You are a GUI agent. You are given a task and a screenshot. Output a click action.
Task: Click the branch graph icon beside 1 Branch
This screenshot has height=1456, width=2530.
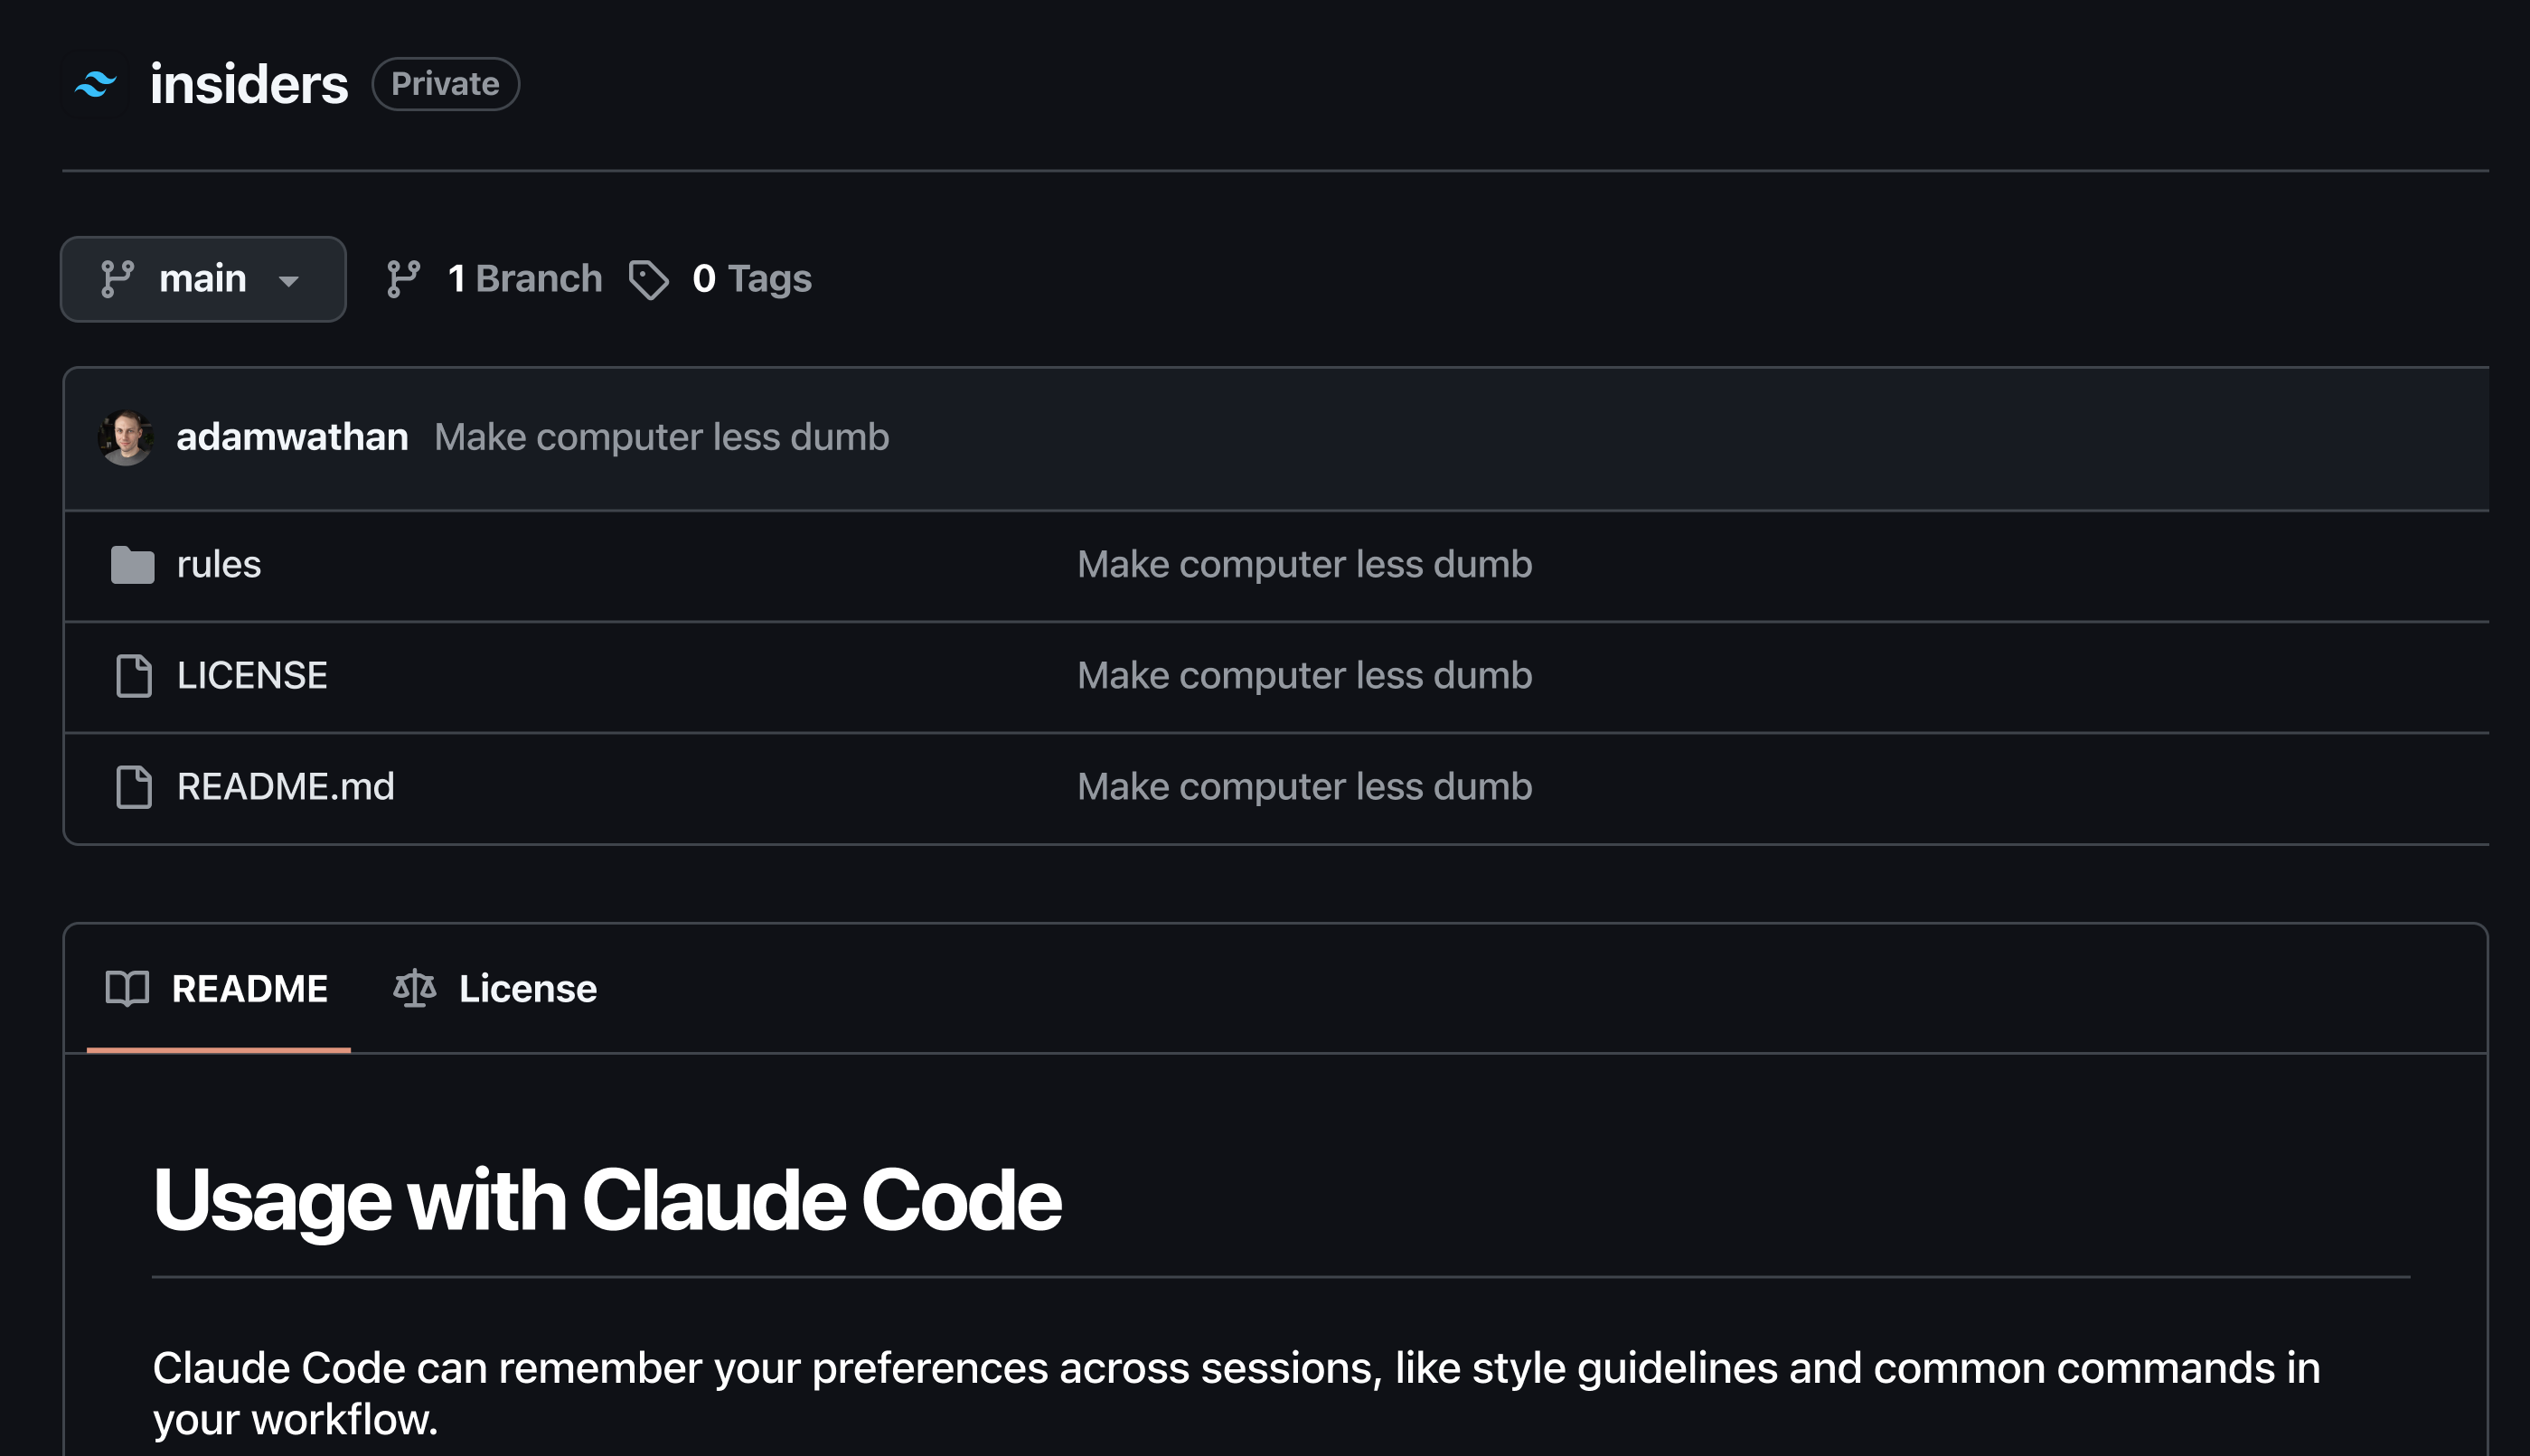tap(404, 279)
